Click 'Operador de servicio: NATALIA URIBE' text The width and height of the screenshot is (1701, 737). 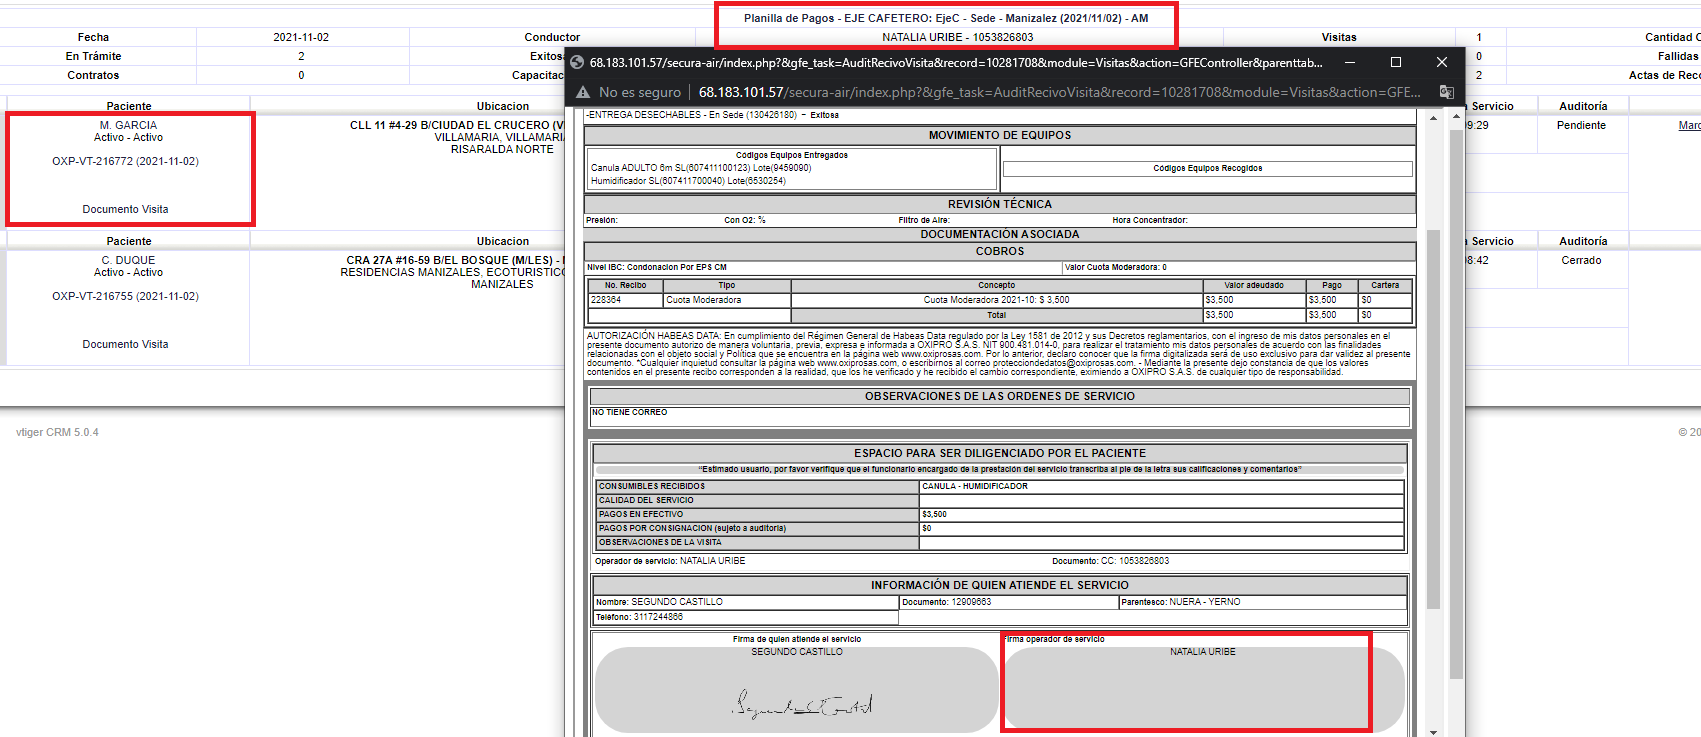pos(670,561)
